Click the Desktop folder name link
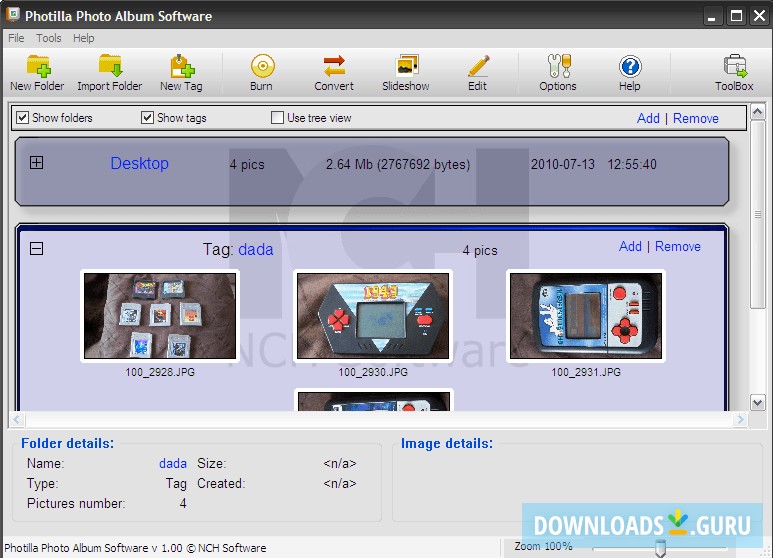This screenshot has width=773, height=558. 140,163
